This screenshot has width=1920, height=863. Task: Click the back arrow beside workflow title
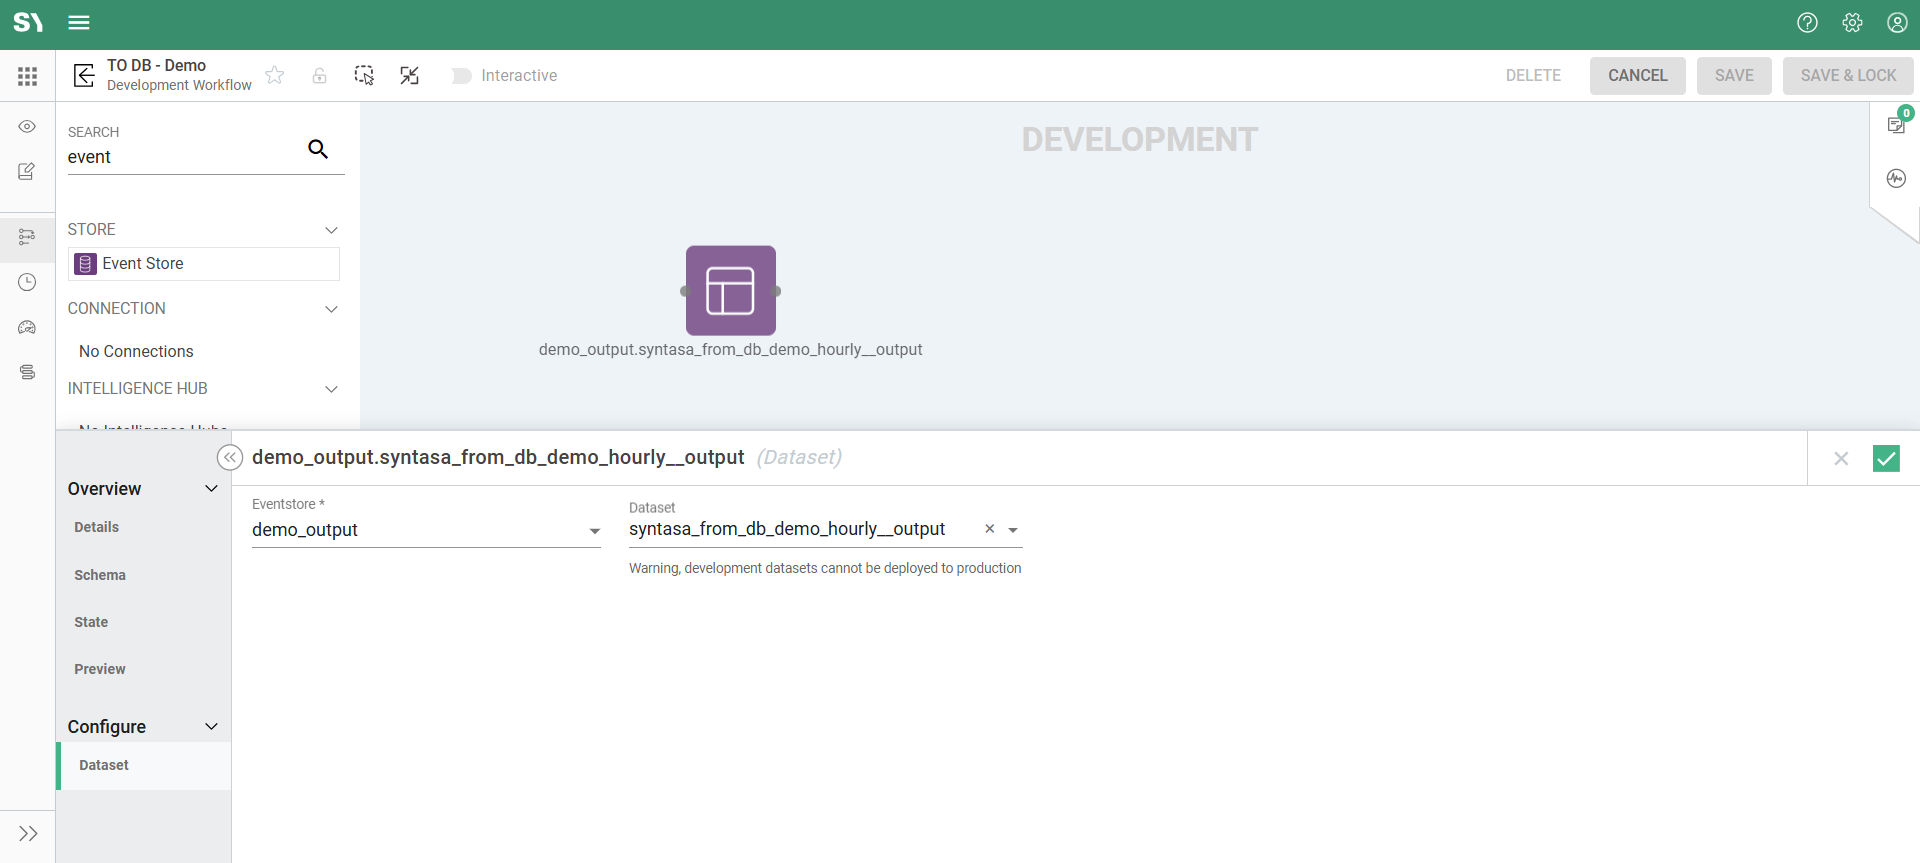pyautogui.click(x=84, y=76)
